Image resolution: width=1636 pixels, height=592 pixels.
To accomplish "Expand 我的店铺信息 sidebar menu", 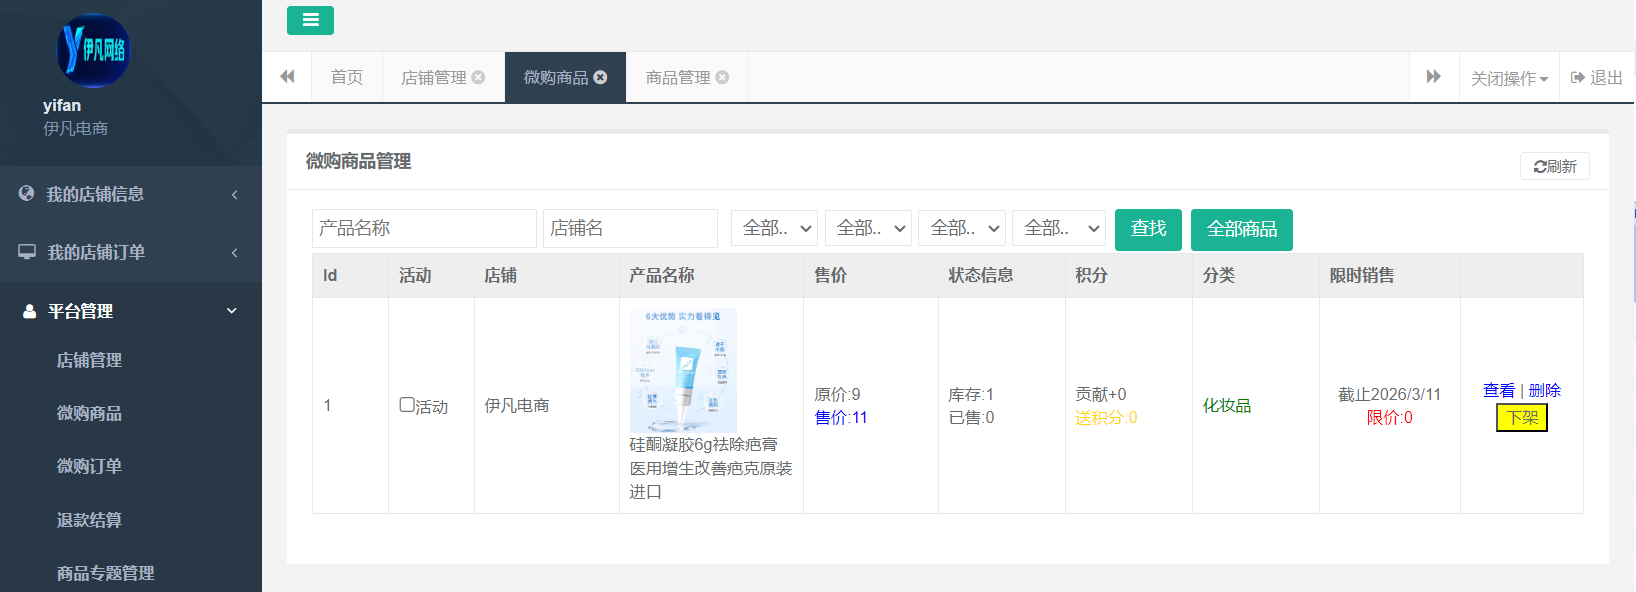I will (x=130, y=194).
